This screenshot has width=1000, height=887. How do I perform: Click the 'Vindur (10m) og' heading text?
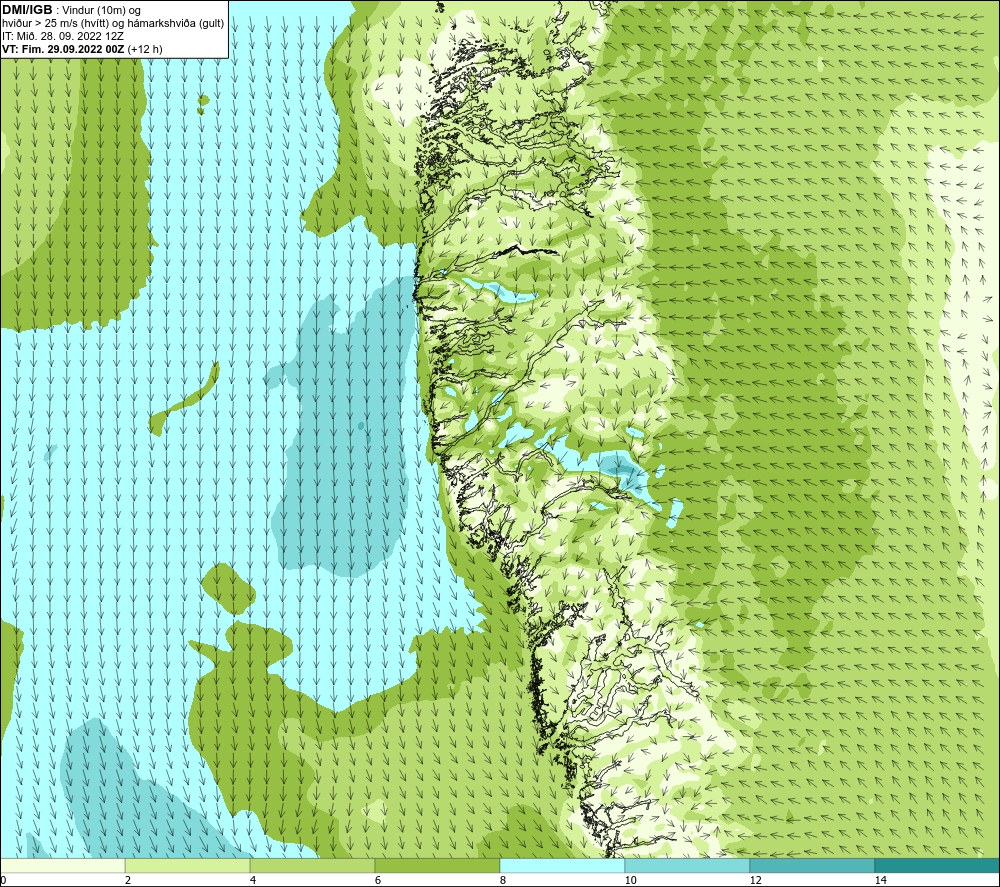click(103, 11)
